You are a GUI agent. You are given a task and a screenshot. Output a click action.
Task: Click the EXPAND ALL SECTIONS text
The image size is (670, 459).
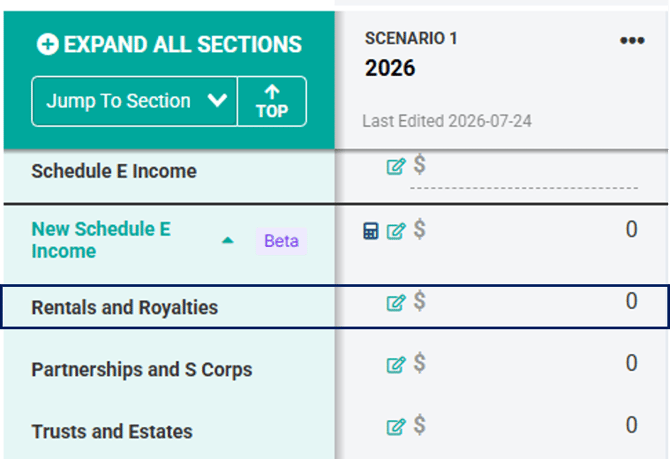(182, 44)
